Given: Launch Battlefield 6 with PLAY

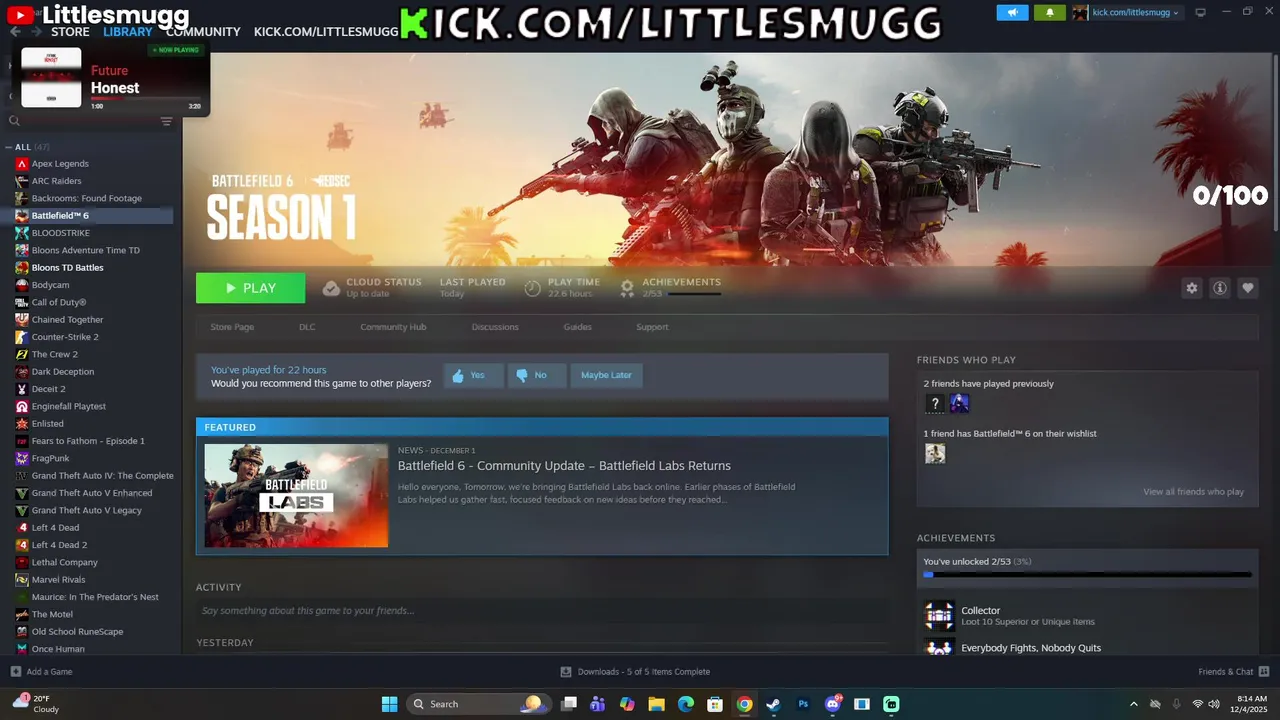Looking at the screenshot, I should click(x=251, y=288).
